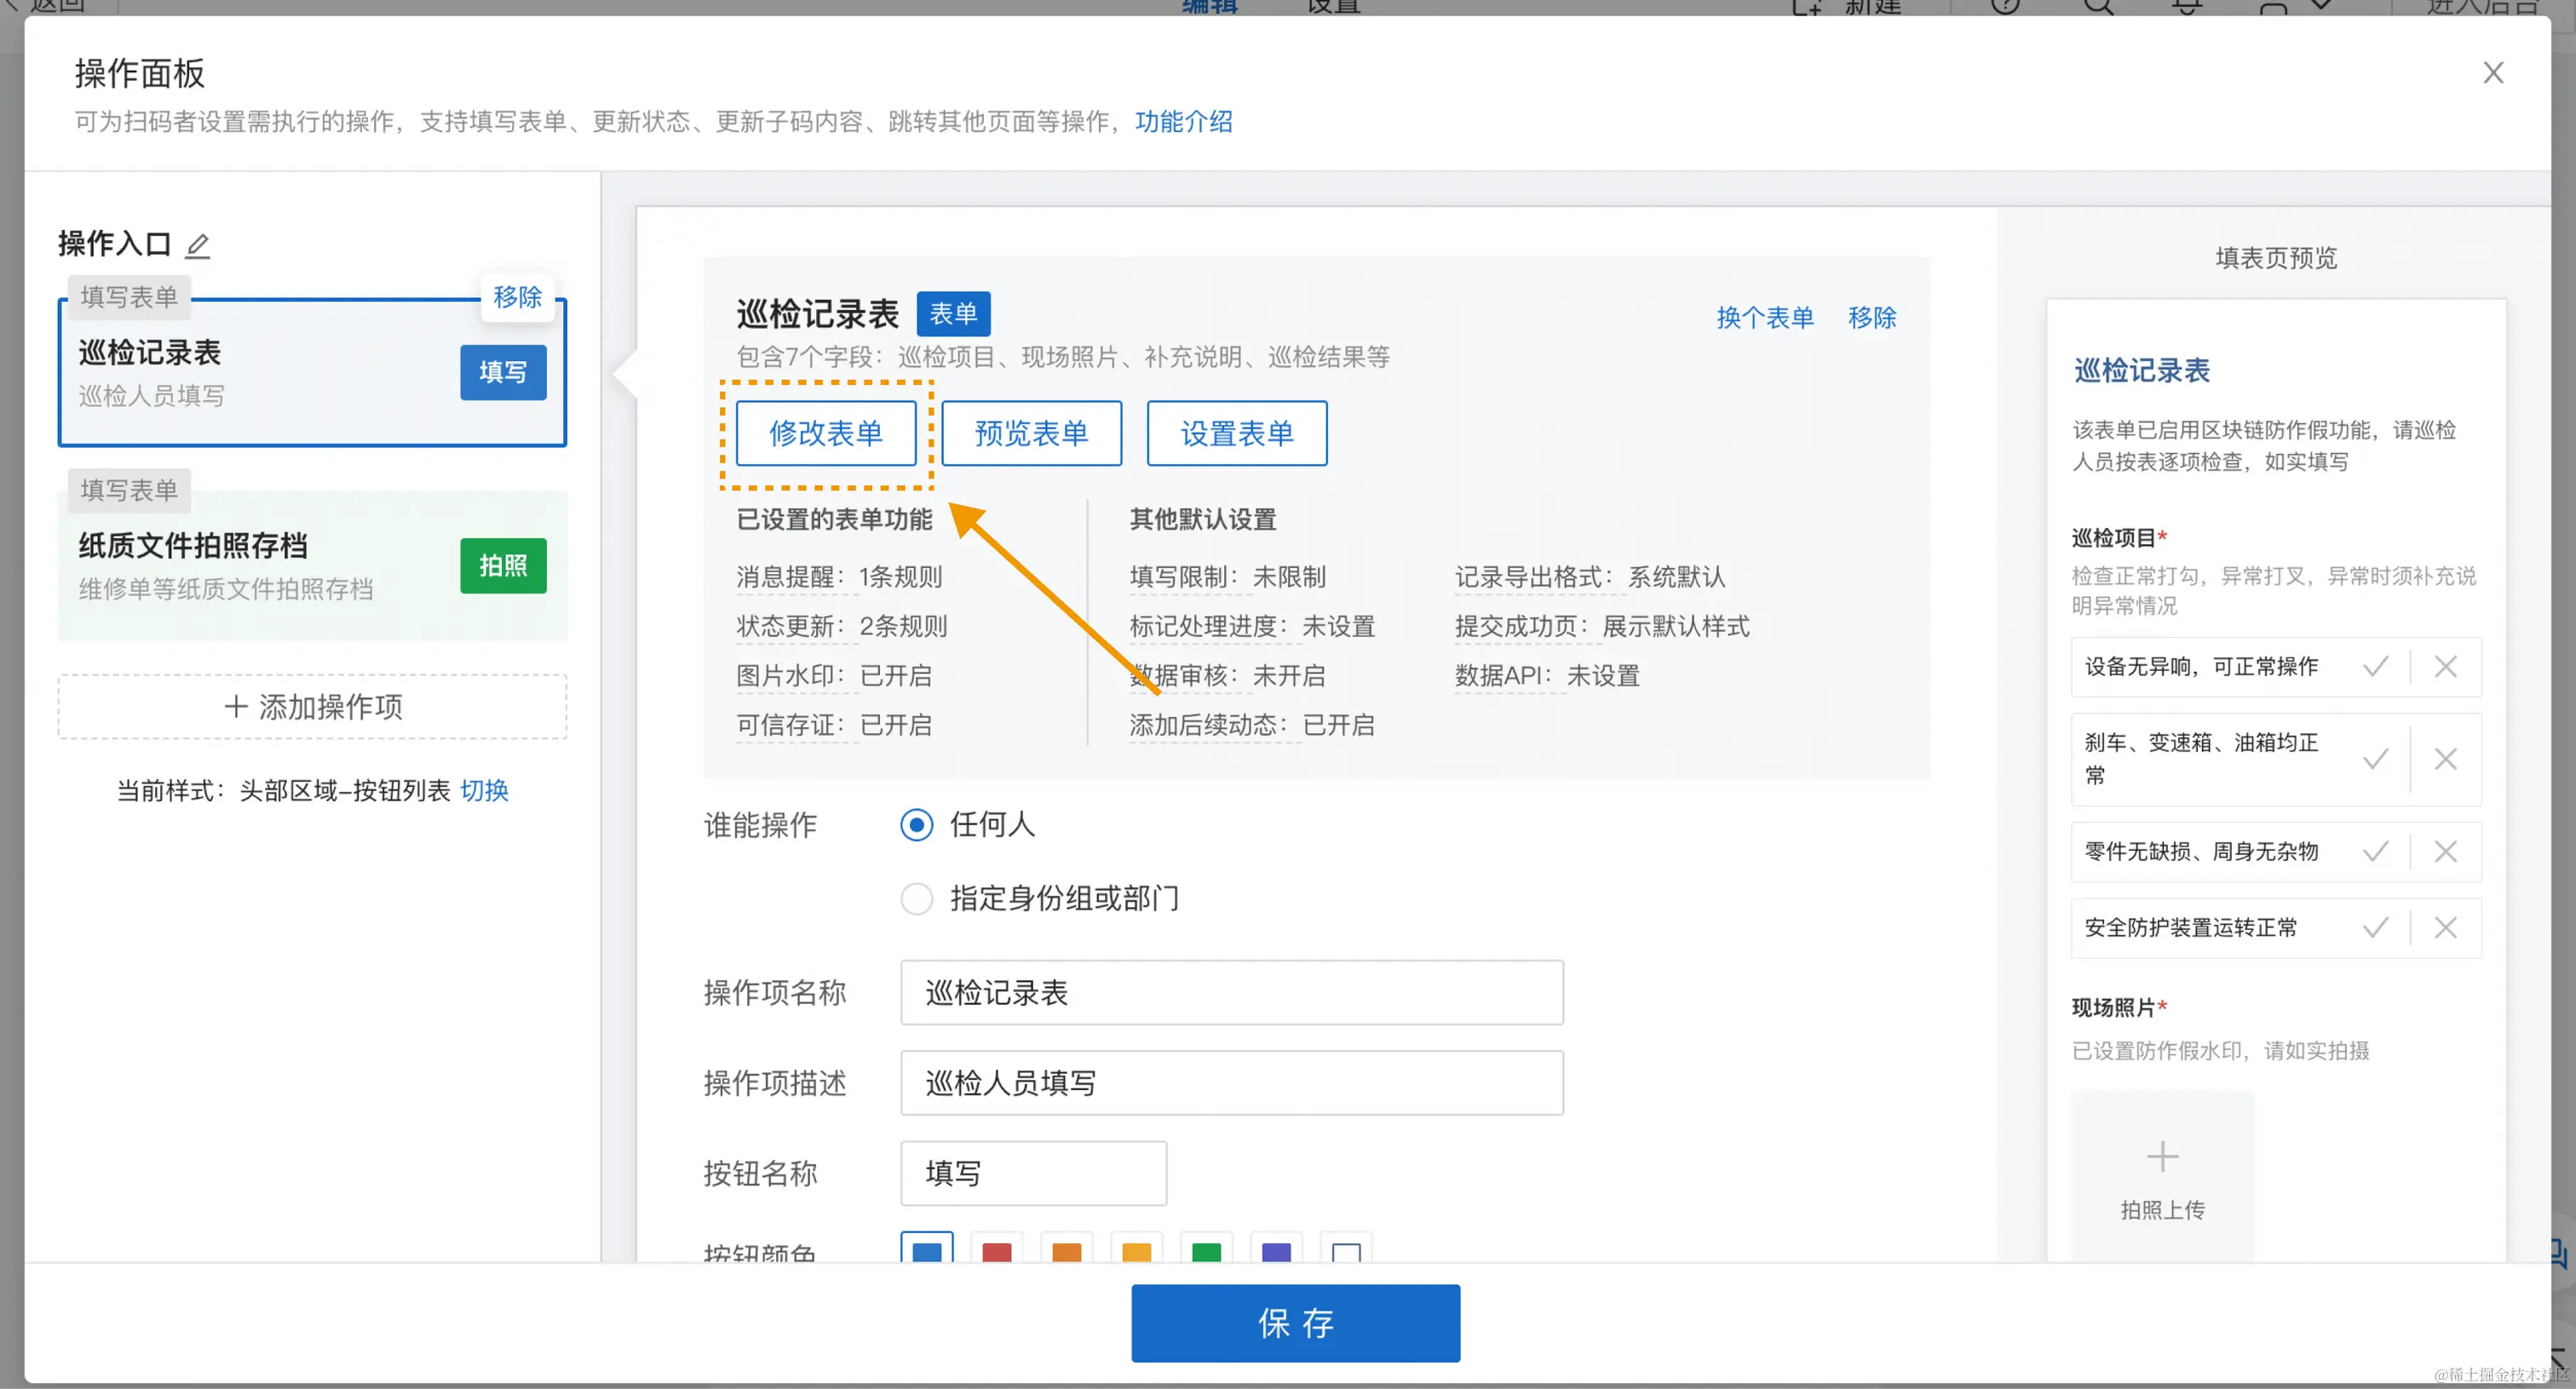The height and width of the screenshot is (1389, 2576).
Task: Click the blue 填写 button on 巡检记录表
Action: tap(503, 373)
